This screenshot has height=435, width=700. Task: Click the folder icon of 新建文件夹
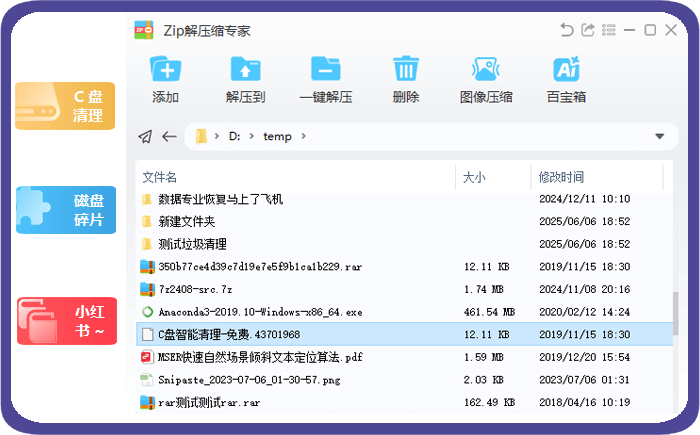147,221
